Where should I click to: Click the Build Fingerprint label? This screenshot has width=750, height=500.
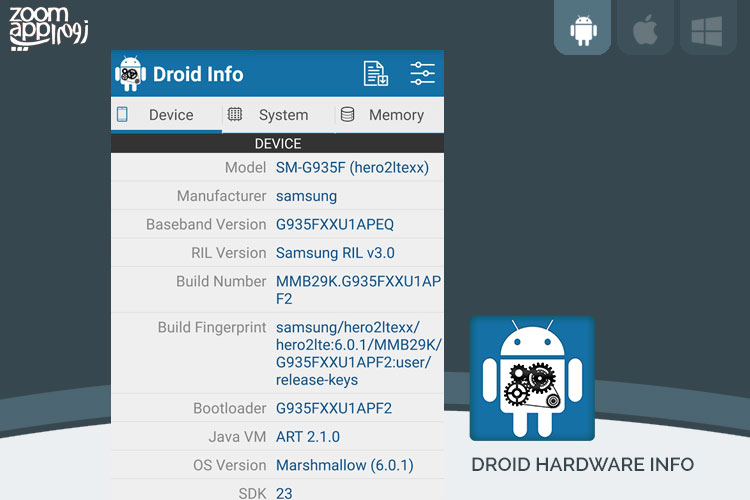(x=212, y=328)
